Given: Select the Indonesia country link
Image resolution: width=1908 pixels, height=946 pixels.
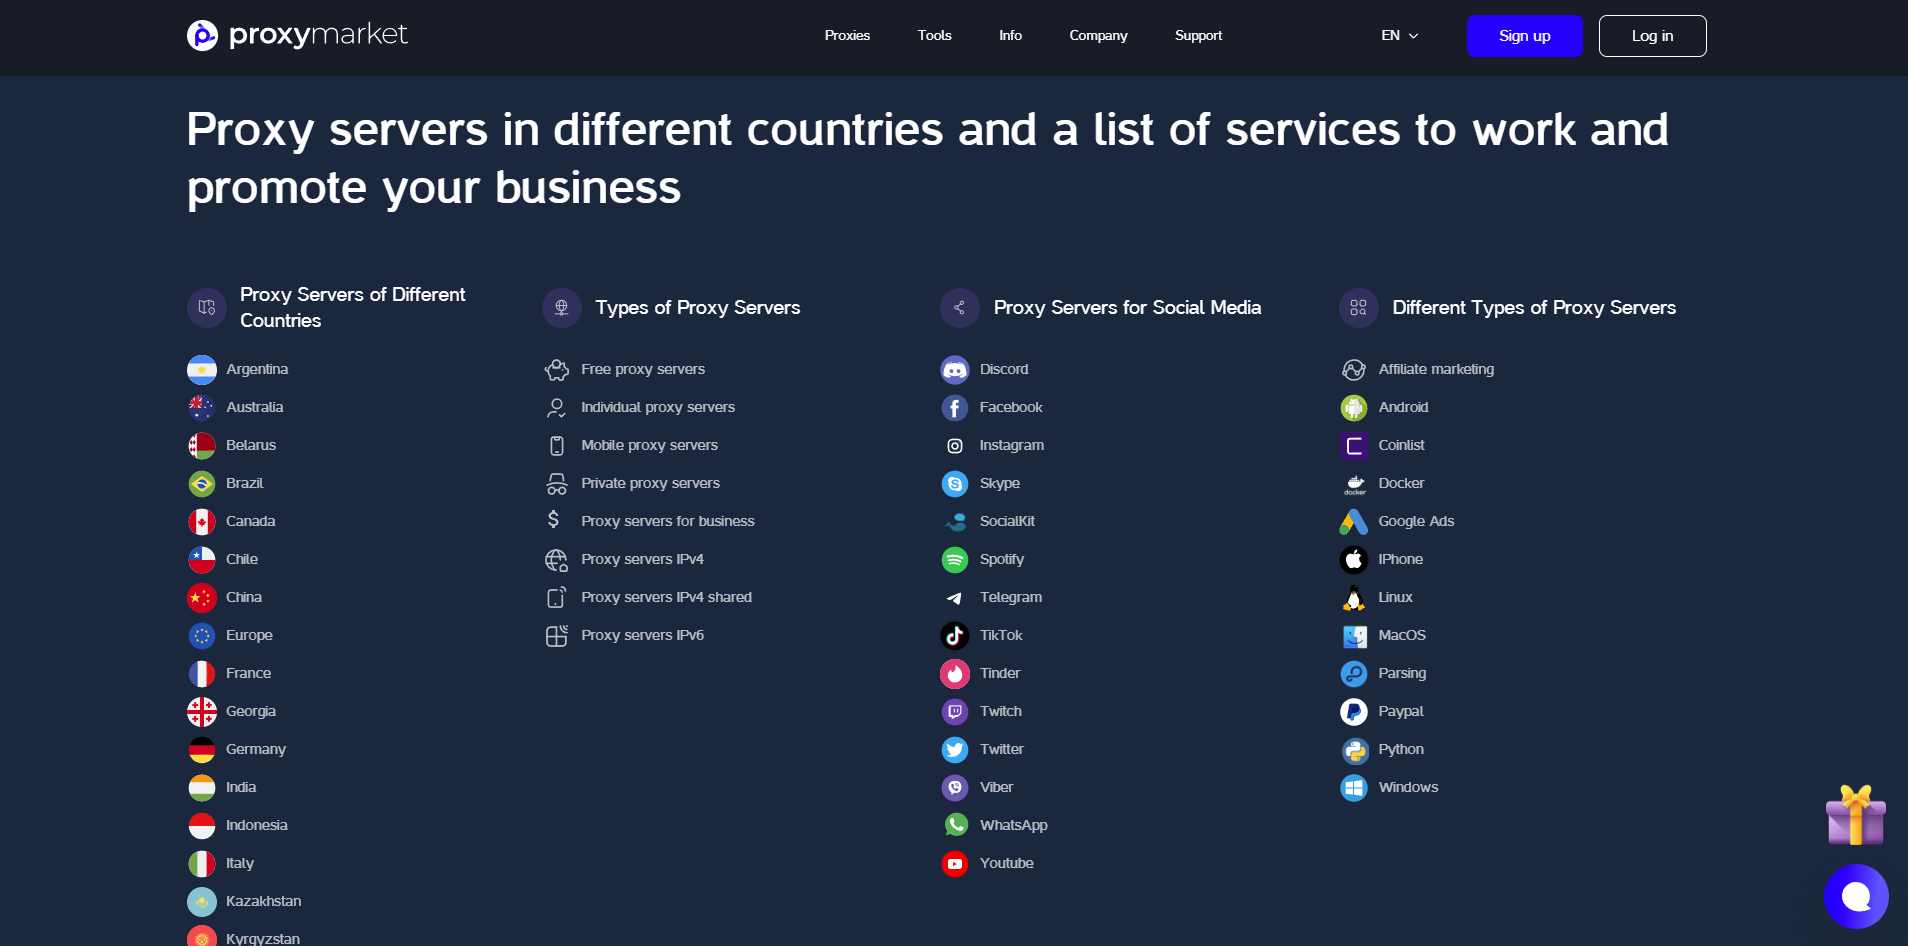Looking at the screenshot, I should coord(257,826).
